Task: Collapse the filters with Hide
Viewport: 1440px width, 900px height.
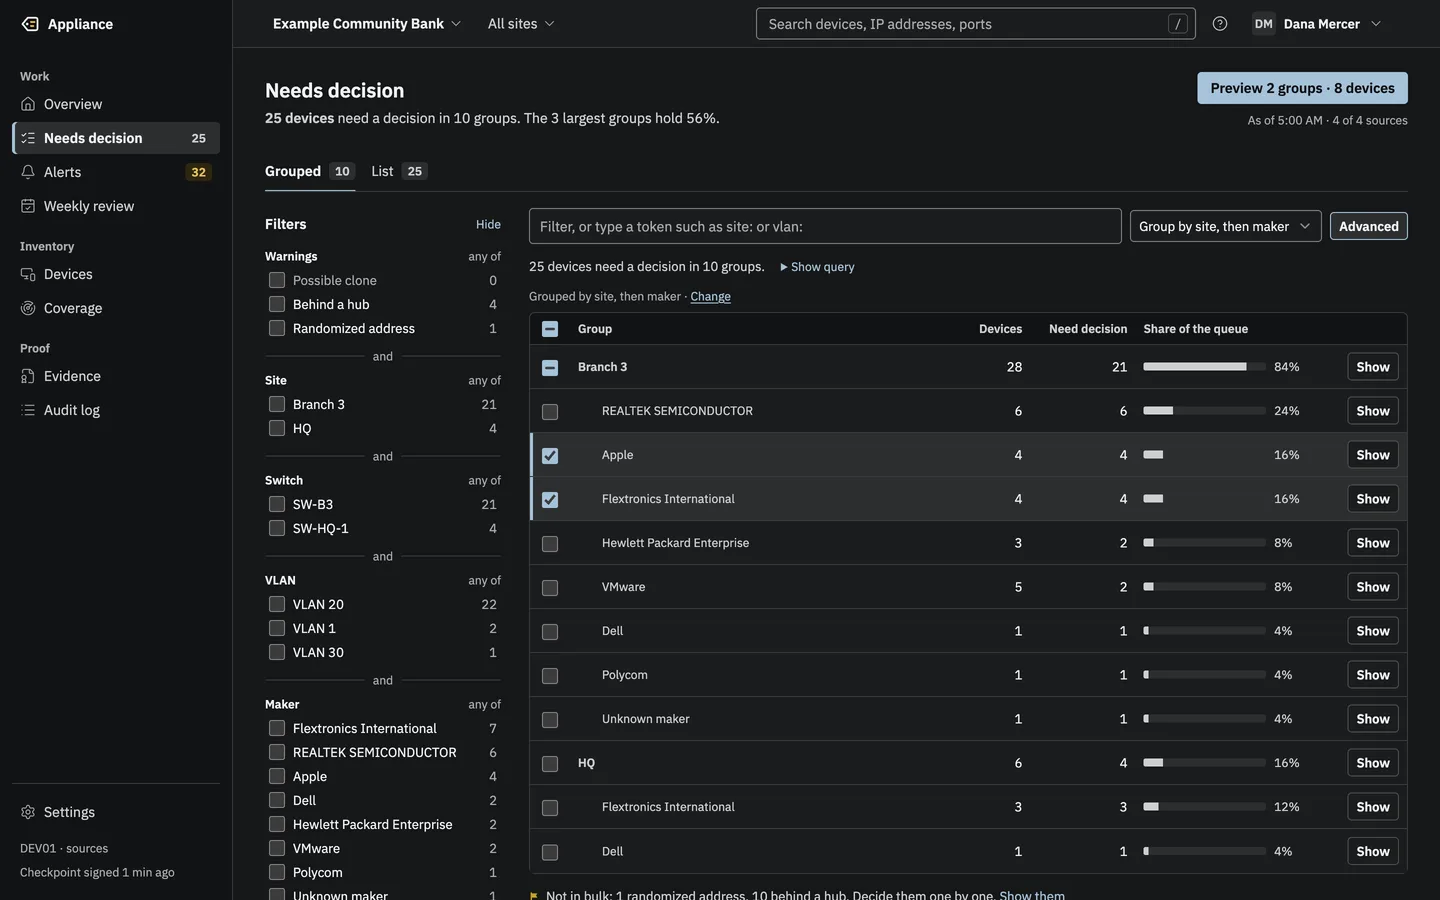Action: (488, 224)
